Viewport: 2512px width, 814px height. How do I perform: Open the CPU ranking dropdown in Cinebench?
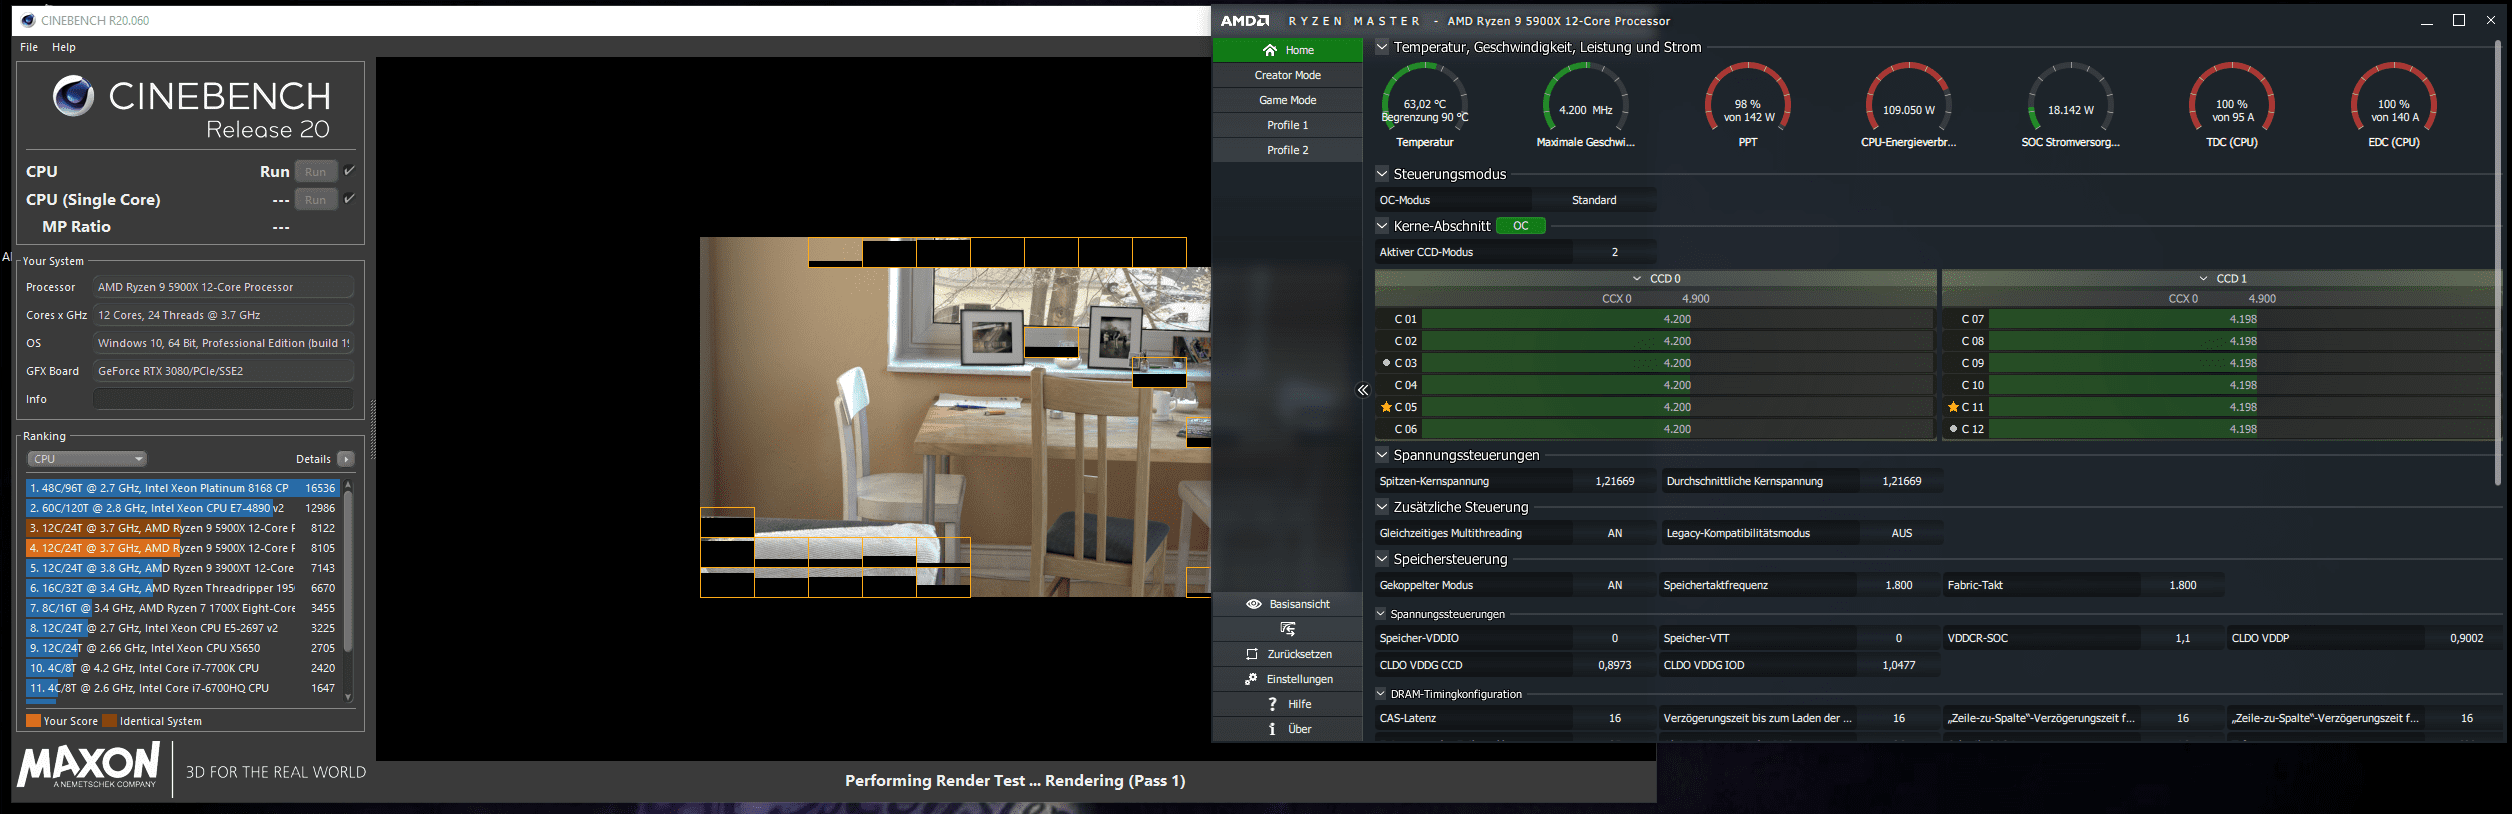(87, 459)
